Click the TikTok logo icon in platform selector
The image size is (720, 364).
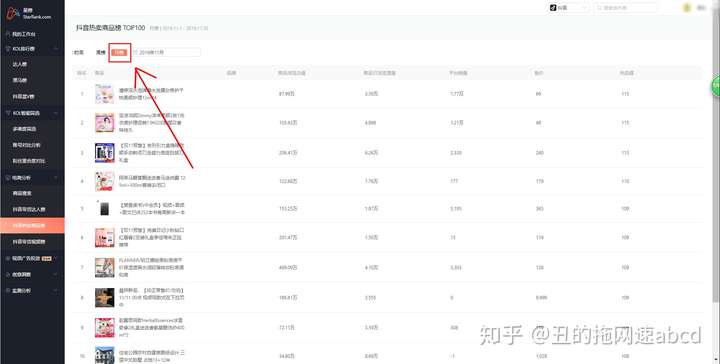553,8
